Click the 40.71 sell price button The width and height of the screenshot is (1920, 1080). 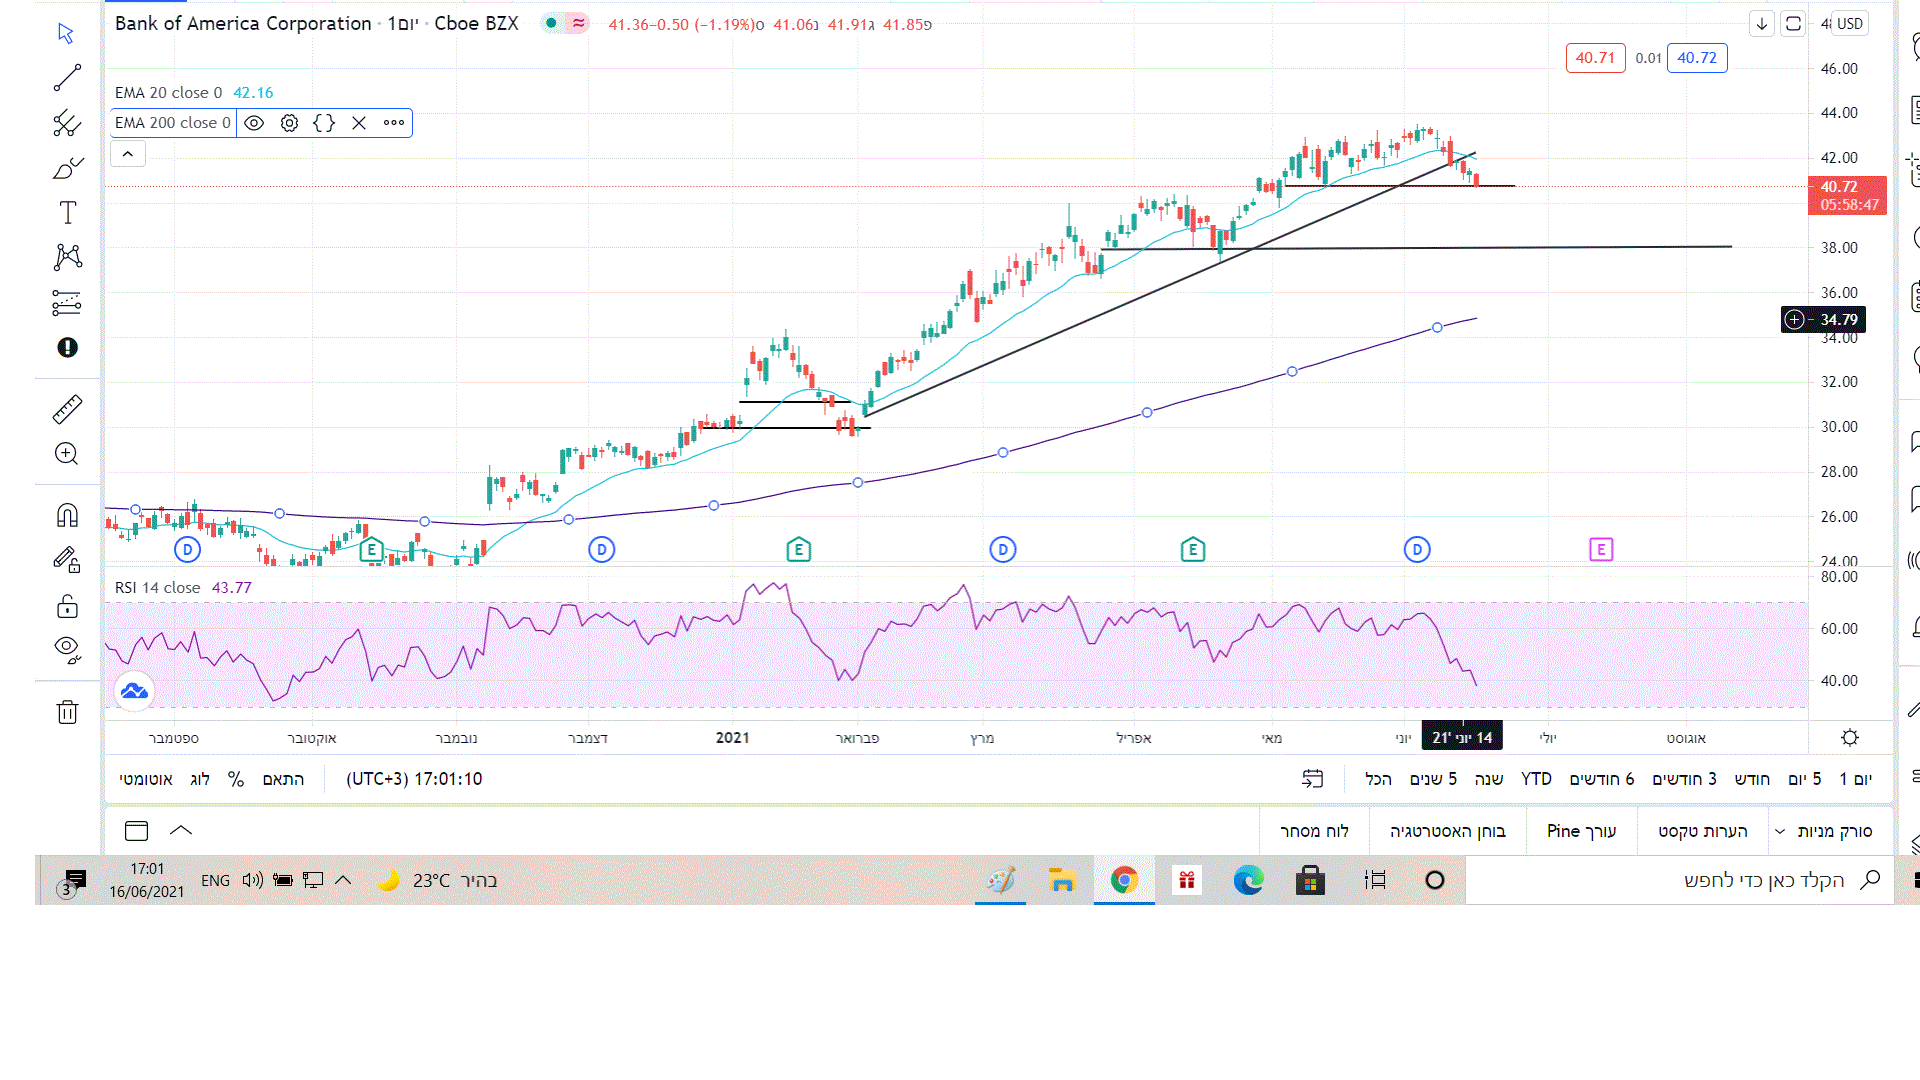(1595, 58)
